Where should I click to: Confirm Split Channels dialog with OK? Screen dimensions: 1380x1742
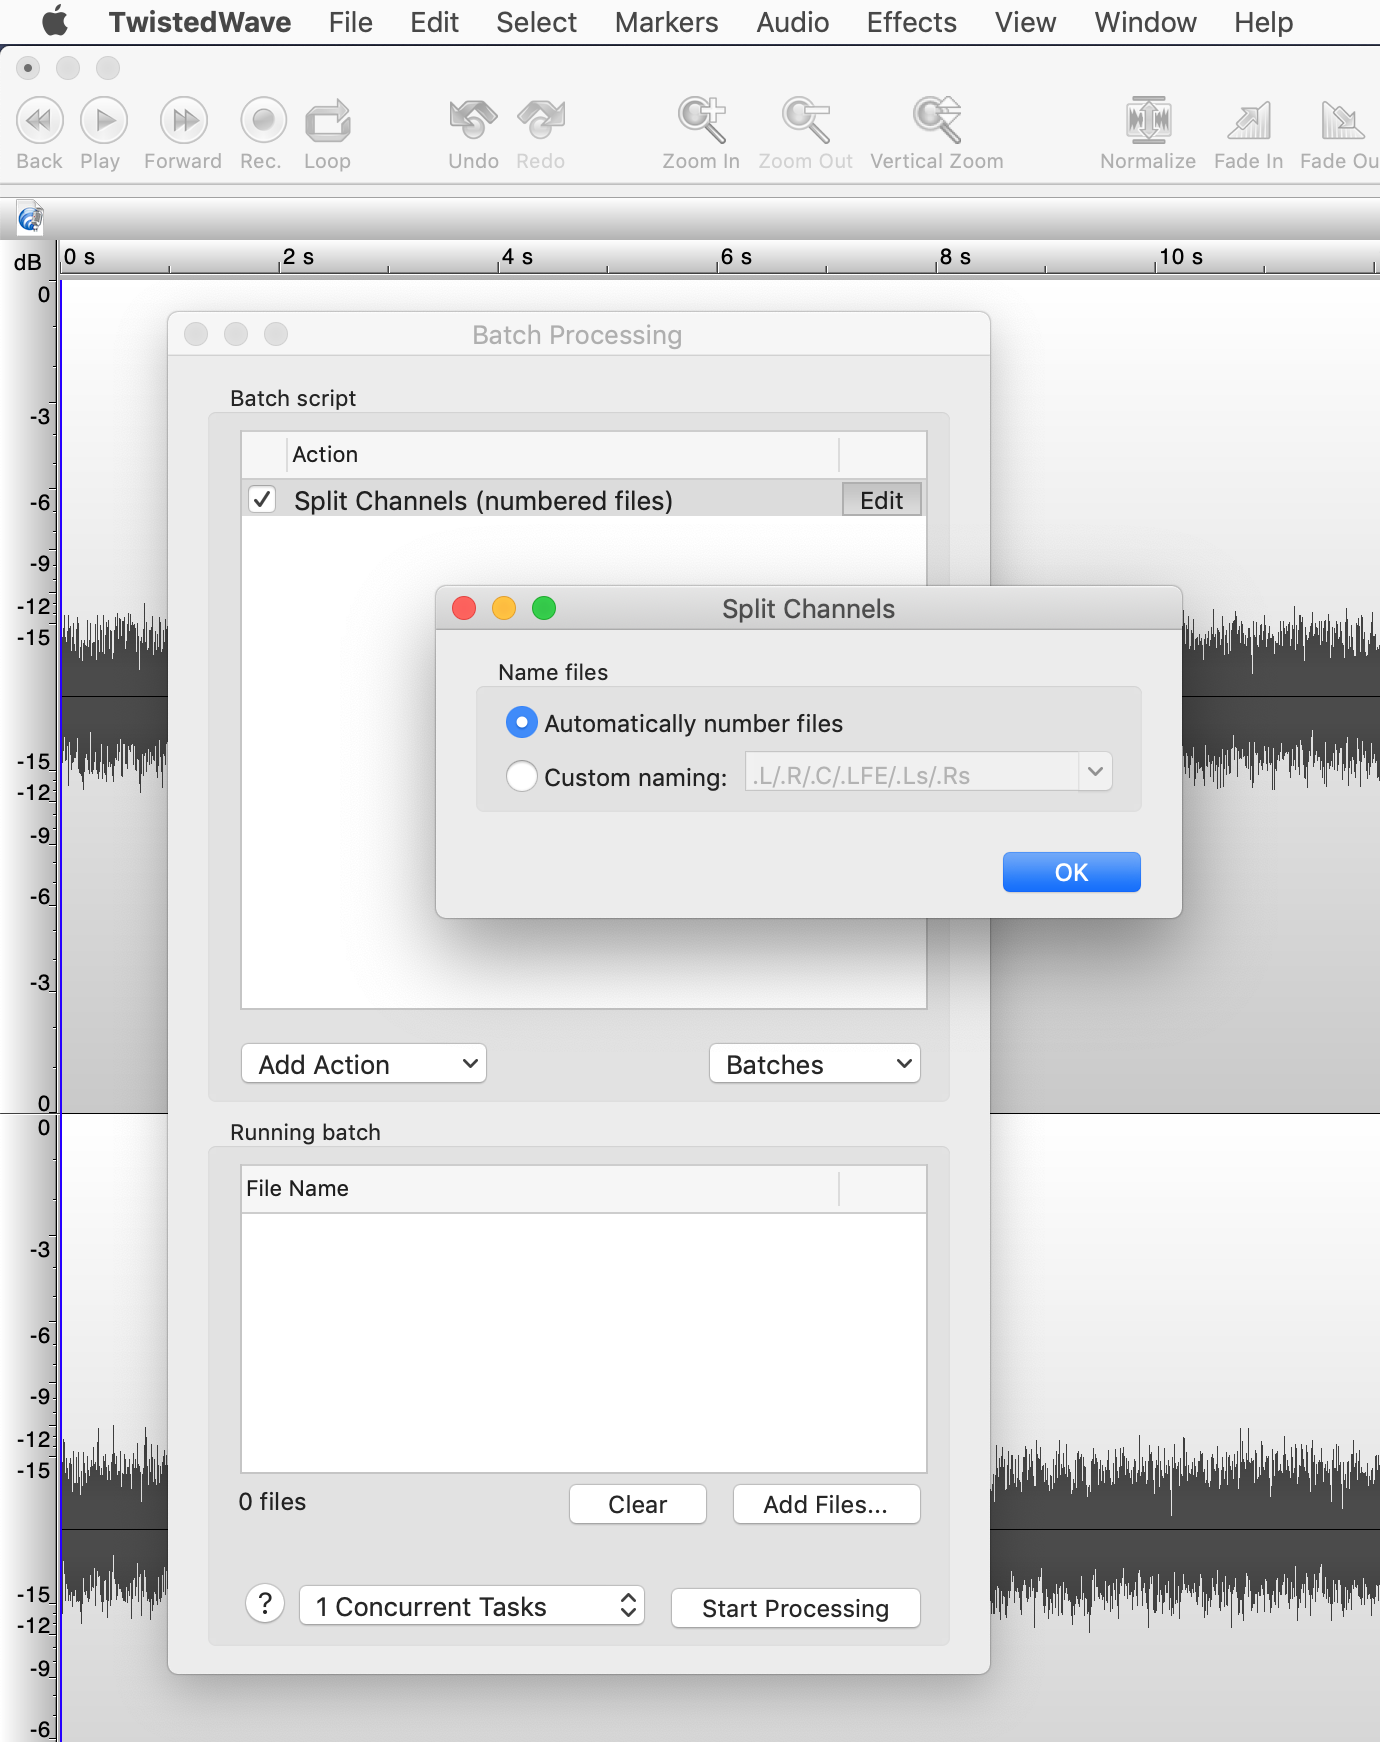click(1071, 872)
